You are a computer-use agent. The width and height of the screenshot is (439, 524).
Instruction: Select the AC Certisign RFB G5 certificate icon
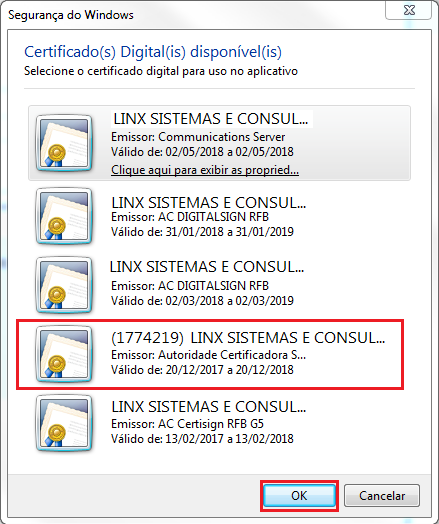63,423
